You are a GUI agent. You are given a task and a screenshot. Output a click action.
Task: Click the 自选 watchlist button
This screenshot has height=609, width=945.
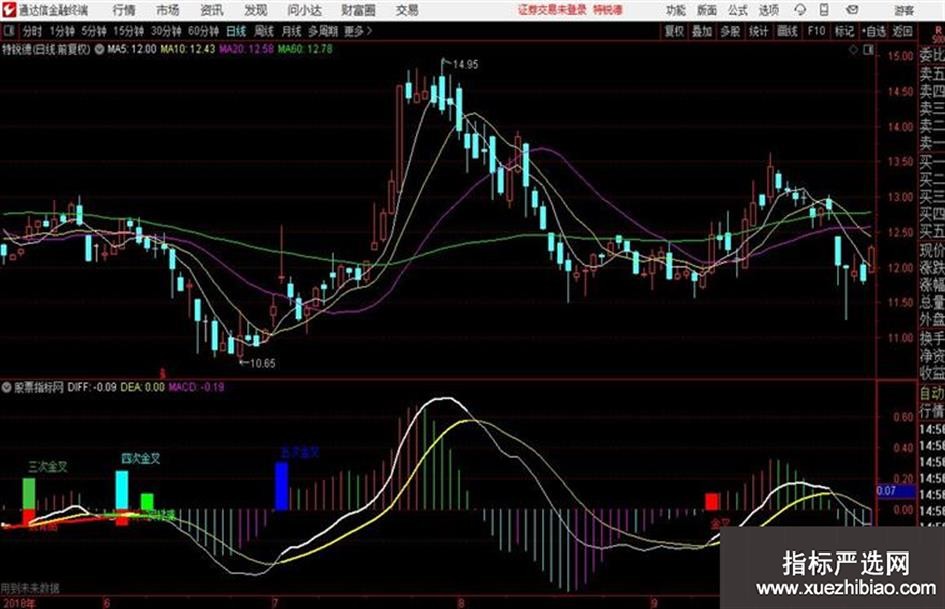[x=874, y=31]
